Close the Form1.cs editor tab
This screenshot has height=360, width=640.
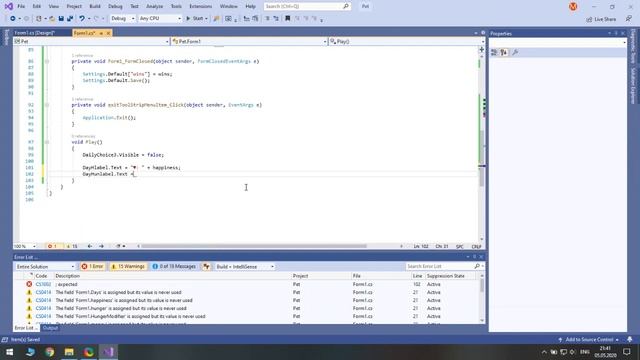click(108, 33)
